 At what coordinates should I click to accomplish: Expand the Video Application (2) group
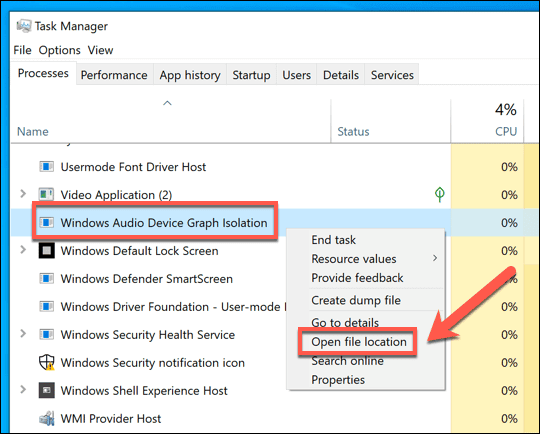pyautogui.click(x=23, y=194)
